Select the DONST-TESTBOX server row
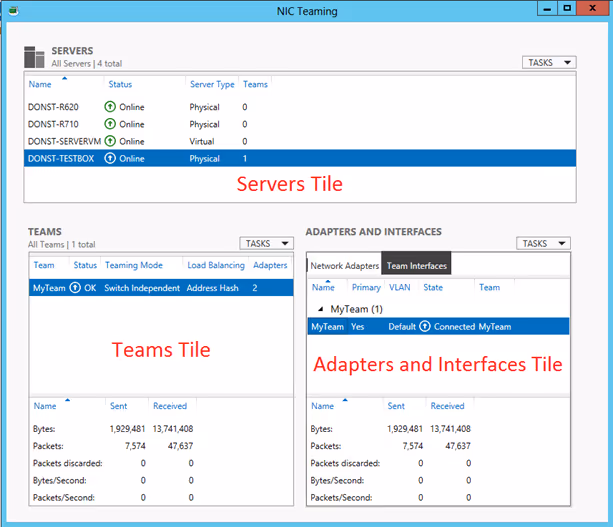 click(x=300, y=158)
